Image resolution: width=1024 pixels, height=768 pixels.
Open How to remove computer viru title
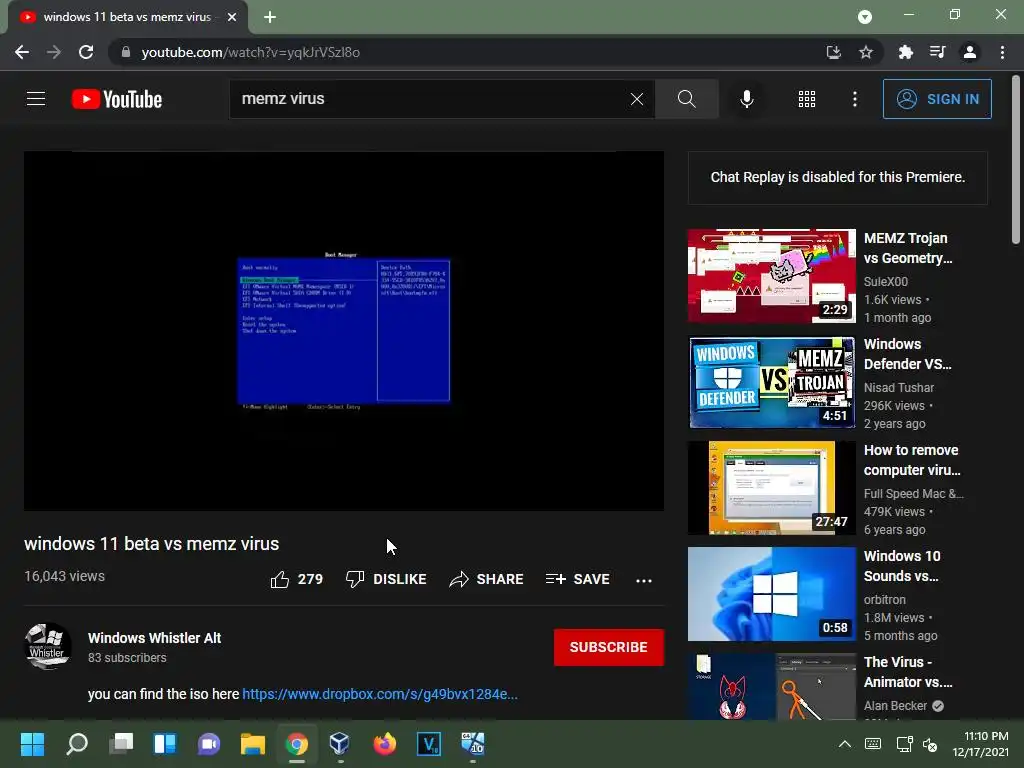coord(912,460)
